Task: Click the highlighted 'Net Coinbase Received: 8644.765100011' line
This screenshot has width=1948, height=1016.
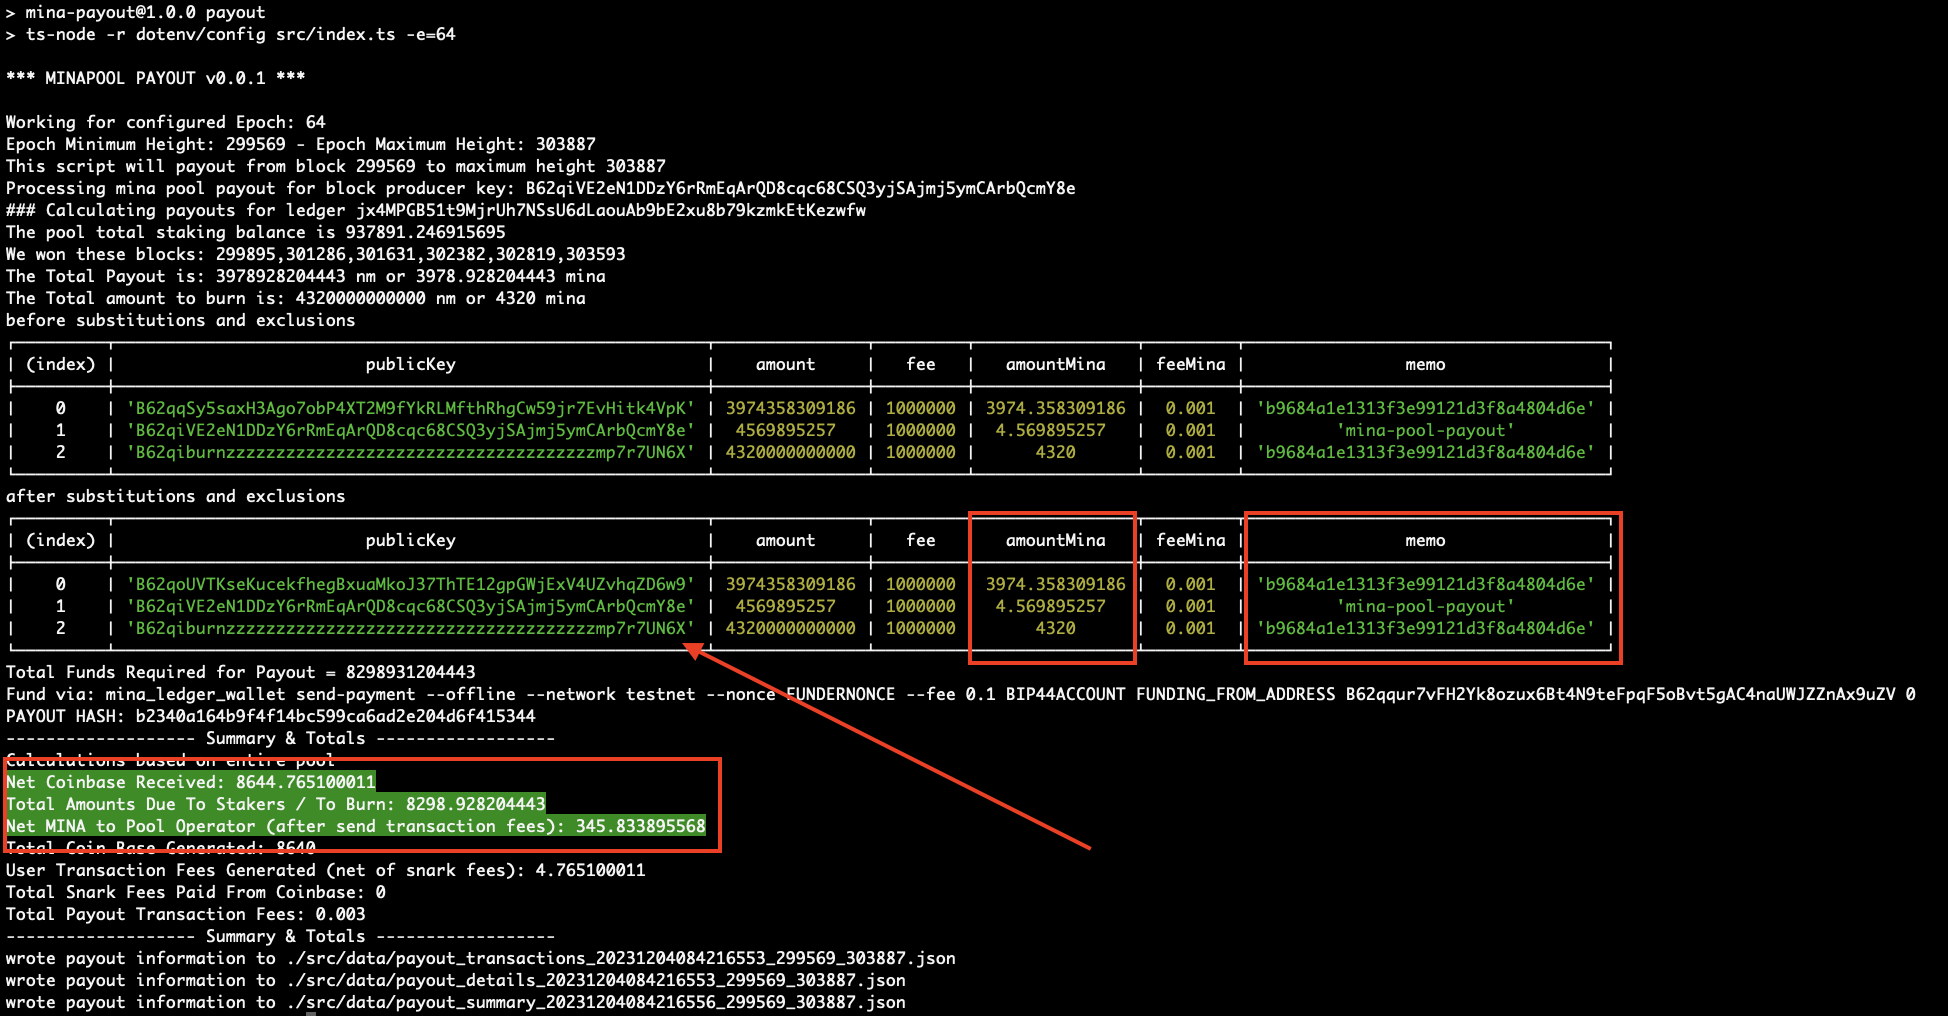Action: [191, 782]
